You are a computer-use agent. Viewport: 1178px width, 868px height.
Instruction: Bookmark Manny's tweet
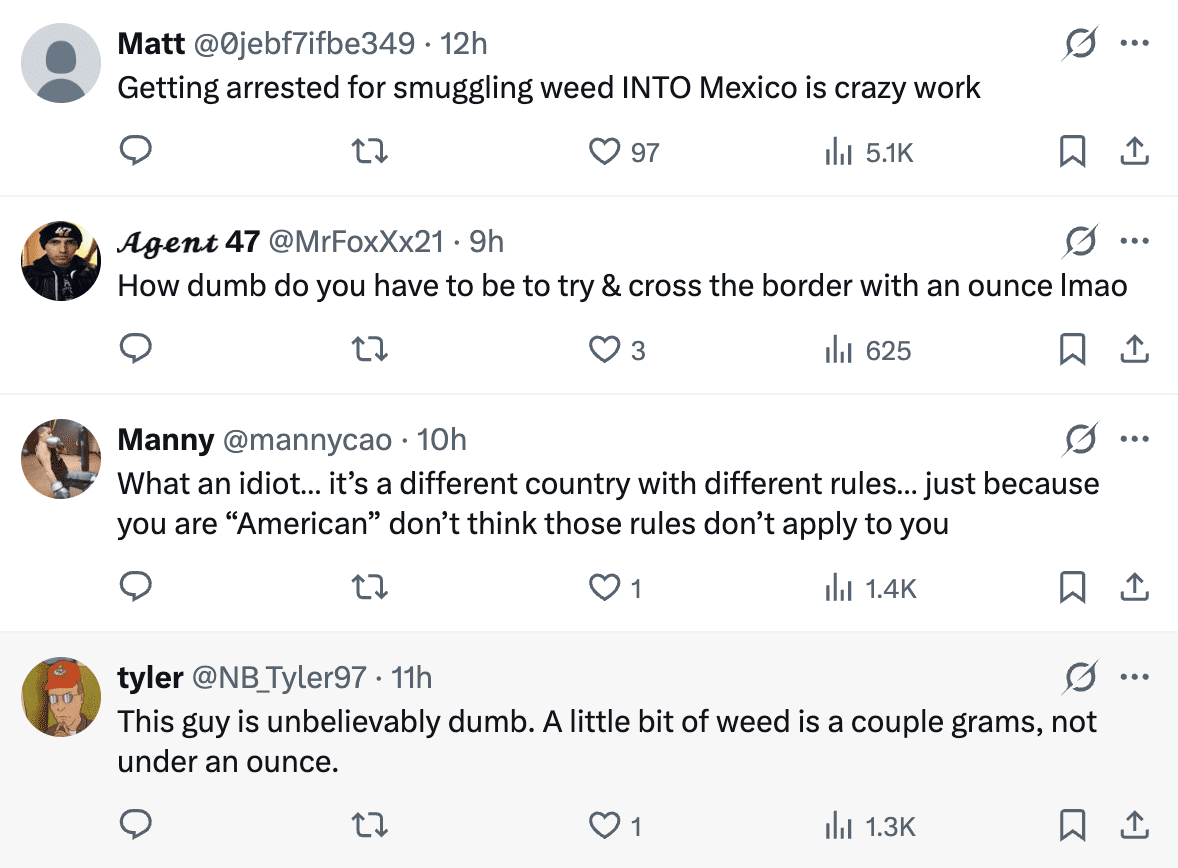tap(1072, 588)
